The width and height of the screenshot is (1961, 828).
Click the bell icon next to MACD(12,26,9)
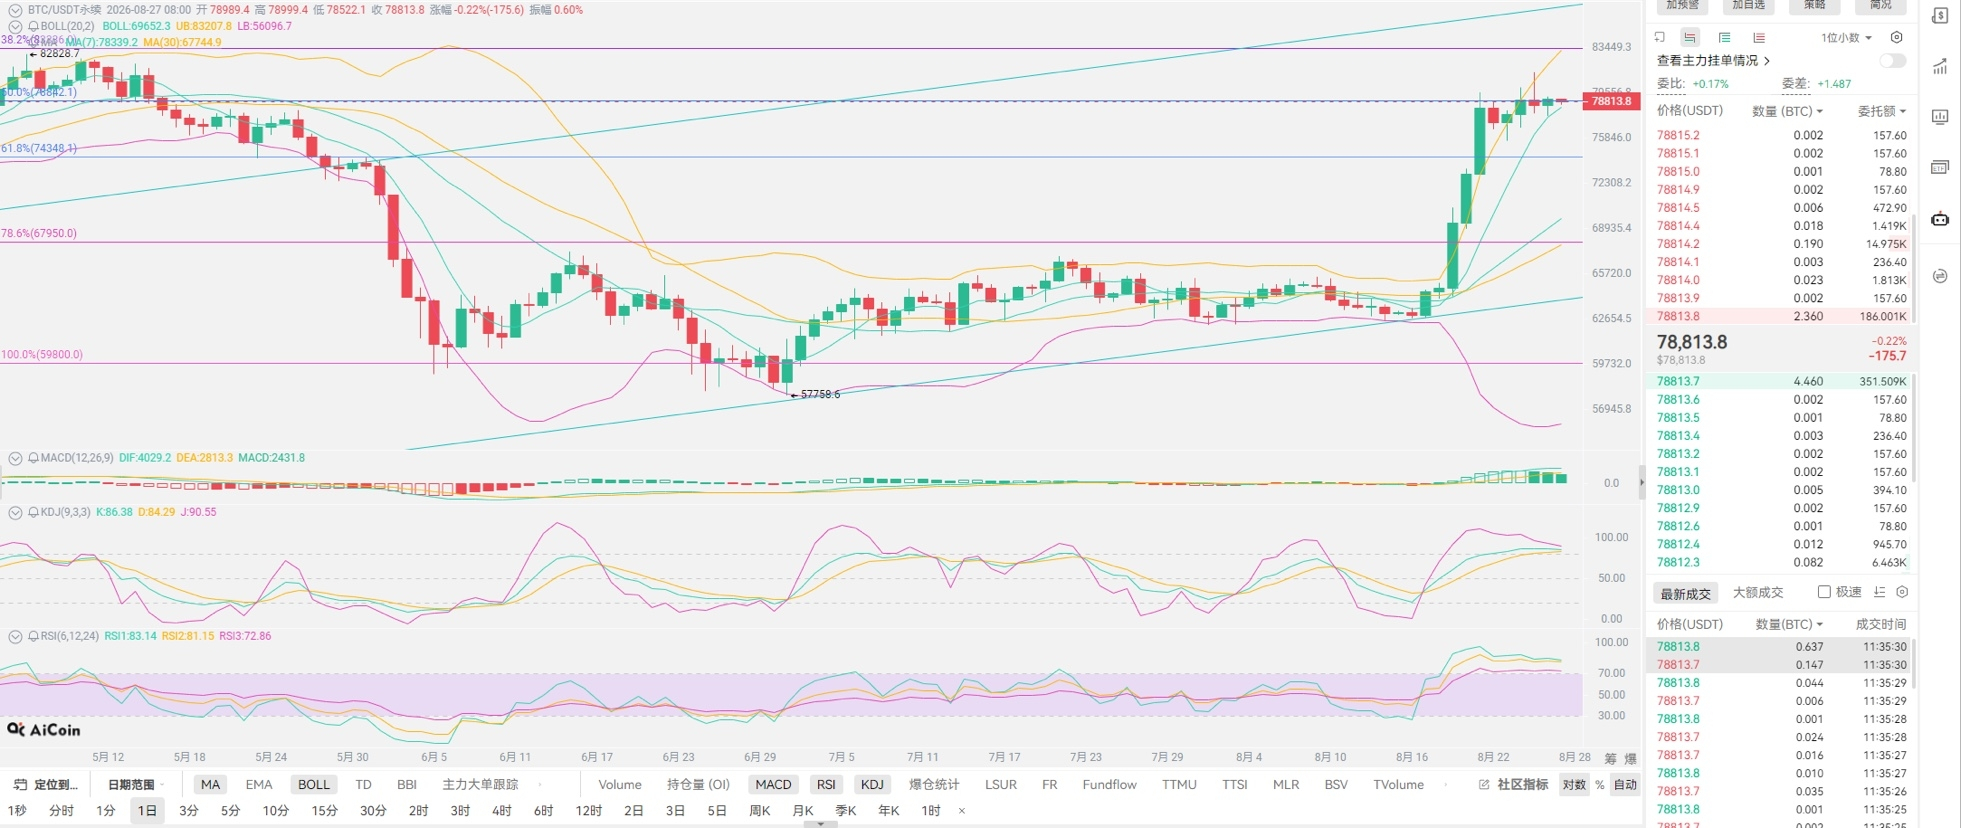pos(34,458)
